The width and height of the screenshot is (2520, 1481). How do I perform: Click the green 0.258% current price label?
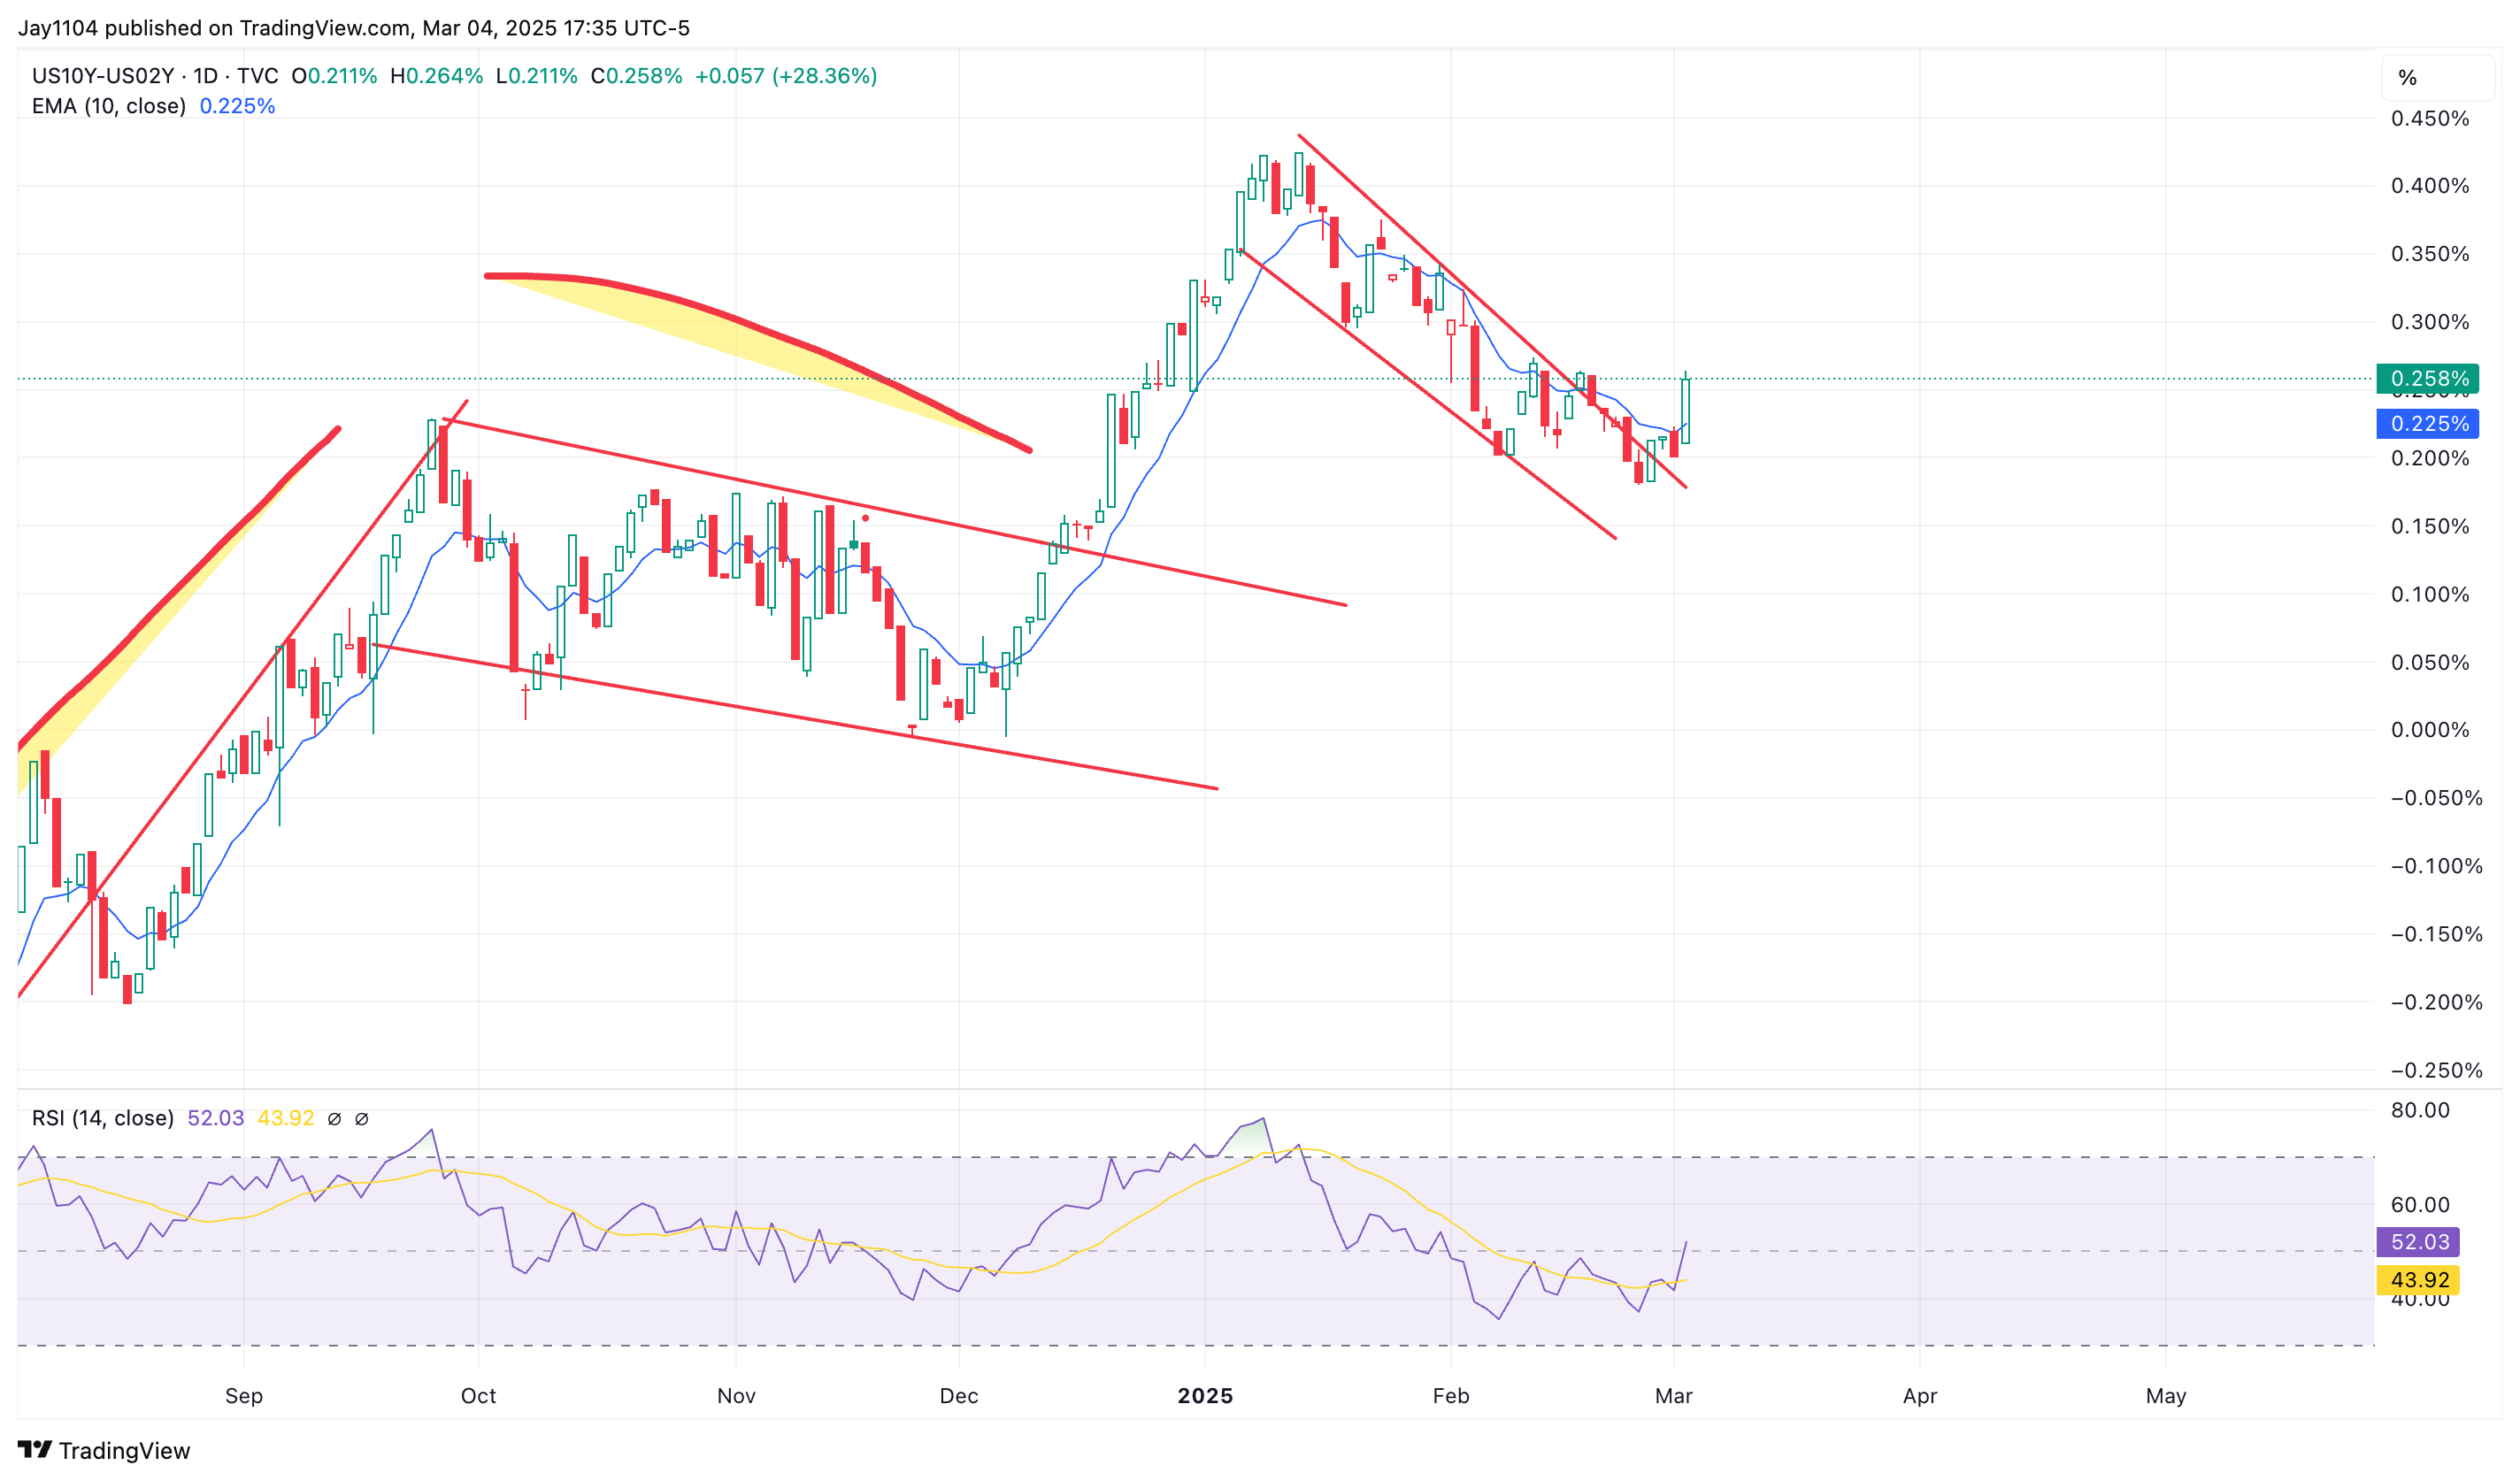coord(2427,378)
